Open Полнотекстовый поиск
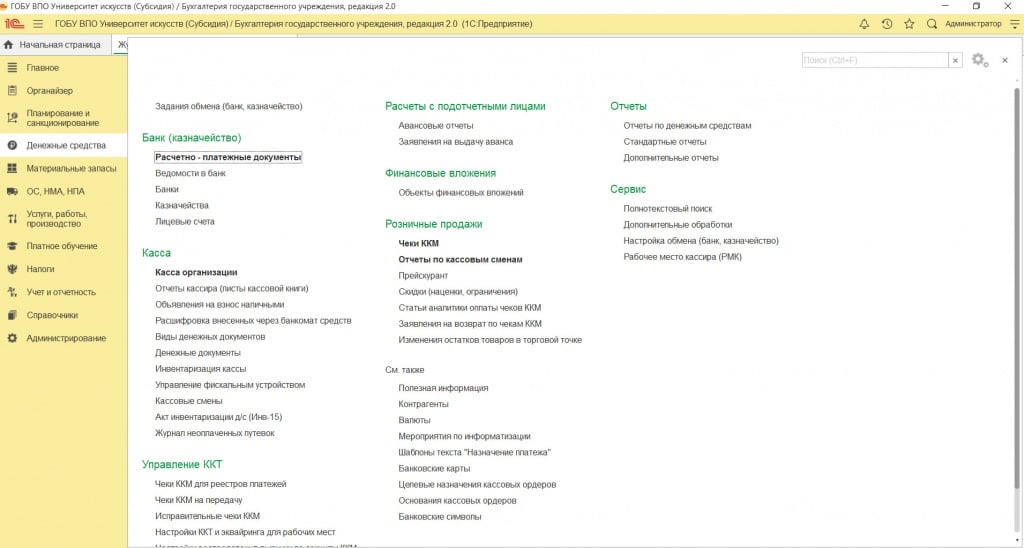 coord(668,209)
